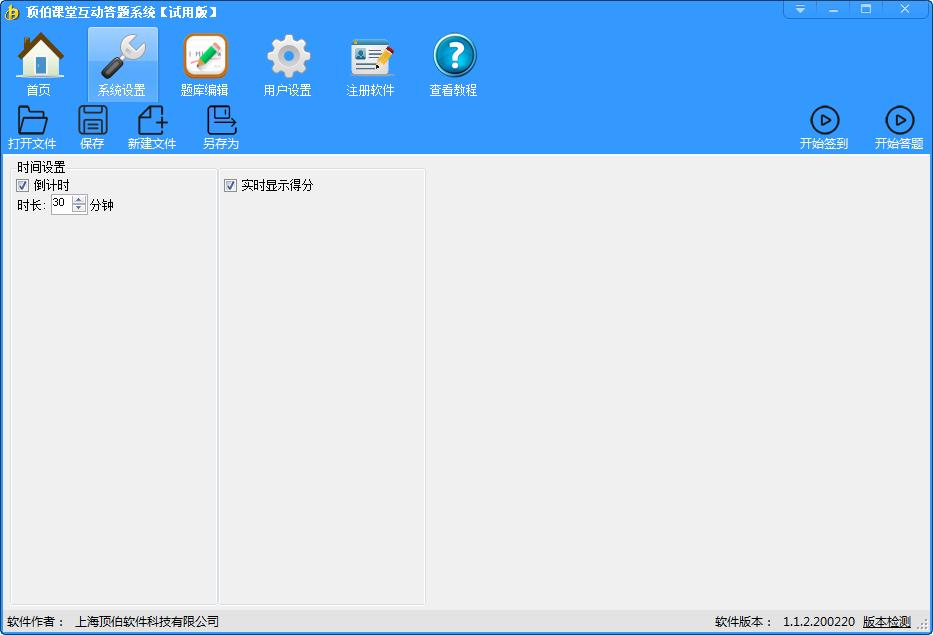
Task: Start answering with 开始答题
Action: click(x=899, y=127)
